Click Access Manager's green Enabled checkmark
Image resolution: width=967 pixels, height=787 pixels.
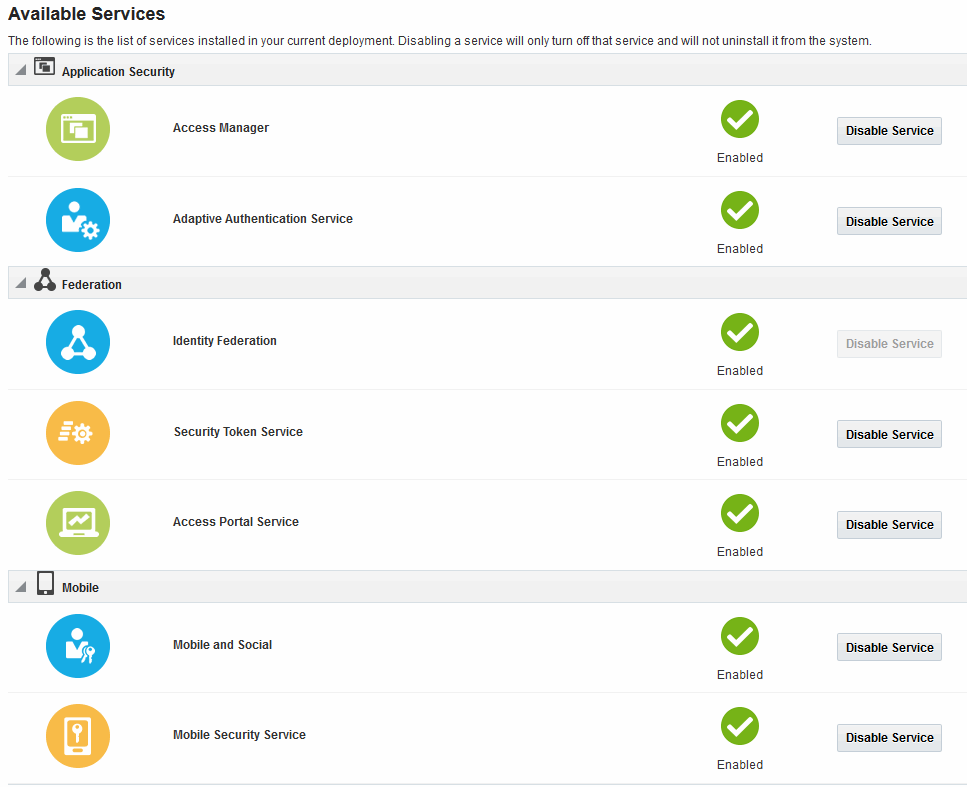click(739, 119)
